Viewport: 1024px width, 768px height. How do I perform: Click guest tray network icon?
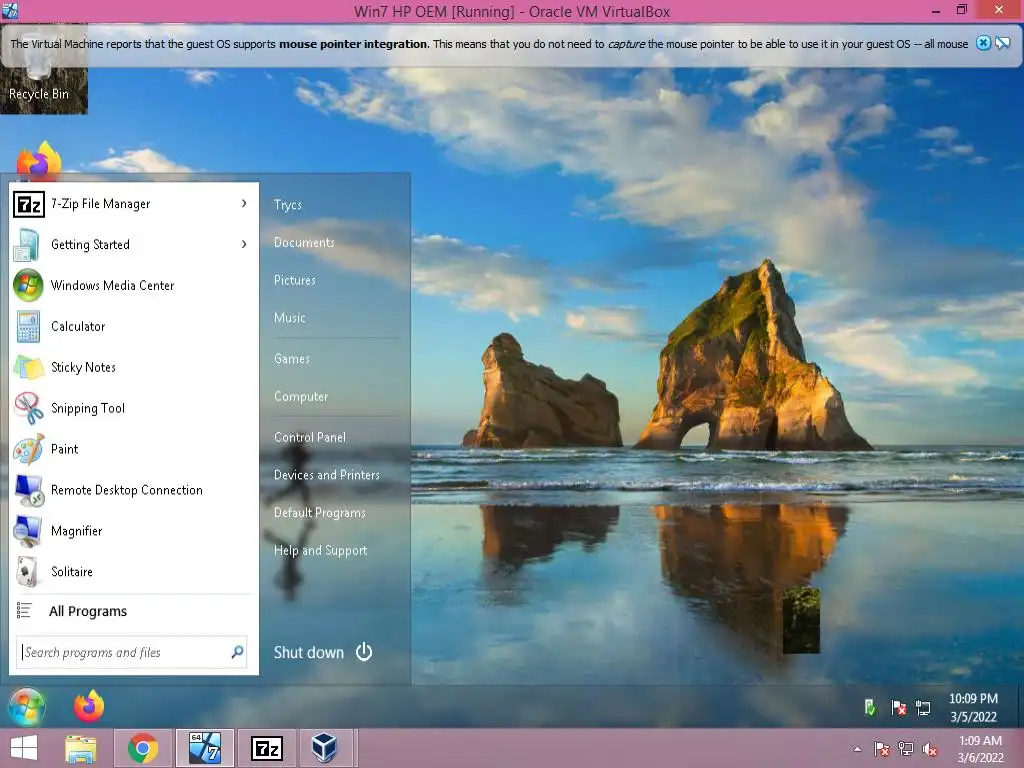pos(923,707)
